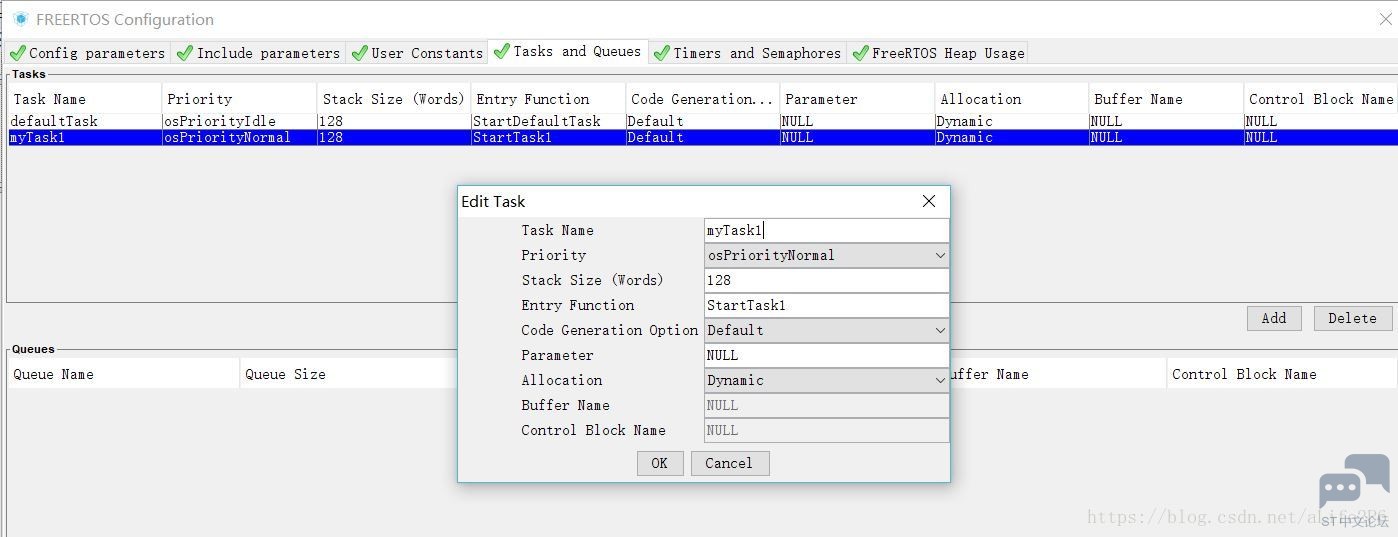Click the Parameter input field in dialog
Image resolution: width=1398 pixels, height=537 pixels.
[826, 355]
